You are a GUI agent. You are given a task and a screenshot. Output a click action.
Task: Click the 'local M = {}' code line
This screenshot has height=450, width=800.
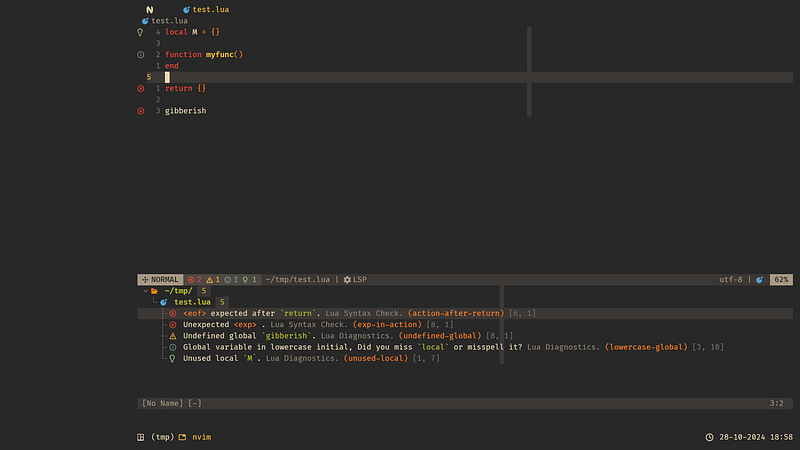[x=192, y=32]
